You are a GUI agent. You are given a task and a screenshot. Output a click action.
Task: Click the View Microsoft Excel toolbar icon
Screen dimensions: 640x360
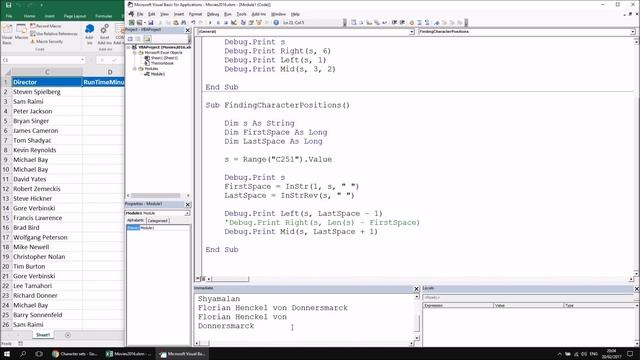click(x=131, y=22)
